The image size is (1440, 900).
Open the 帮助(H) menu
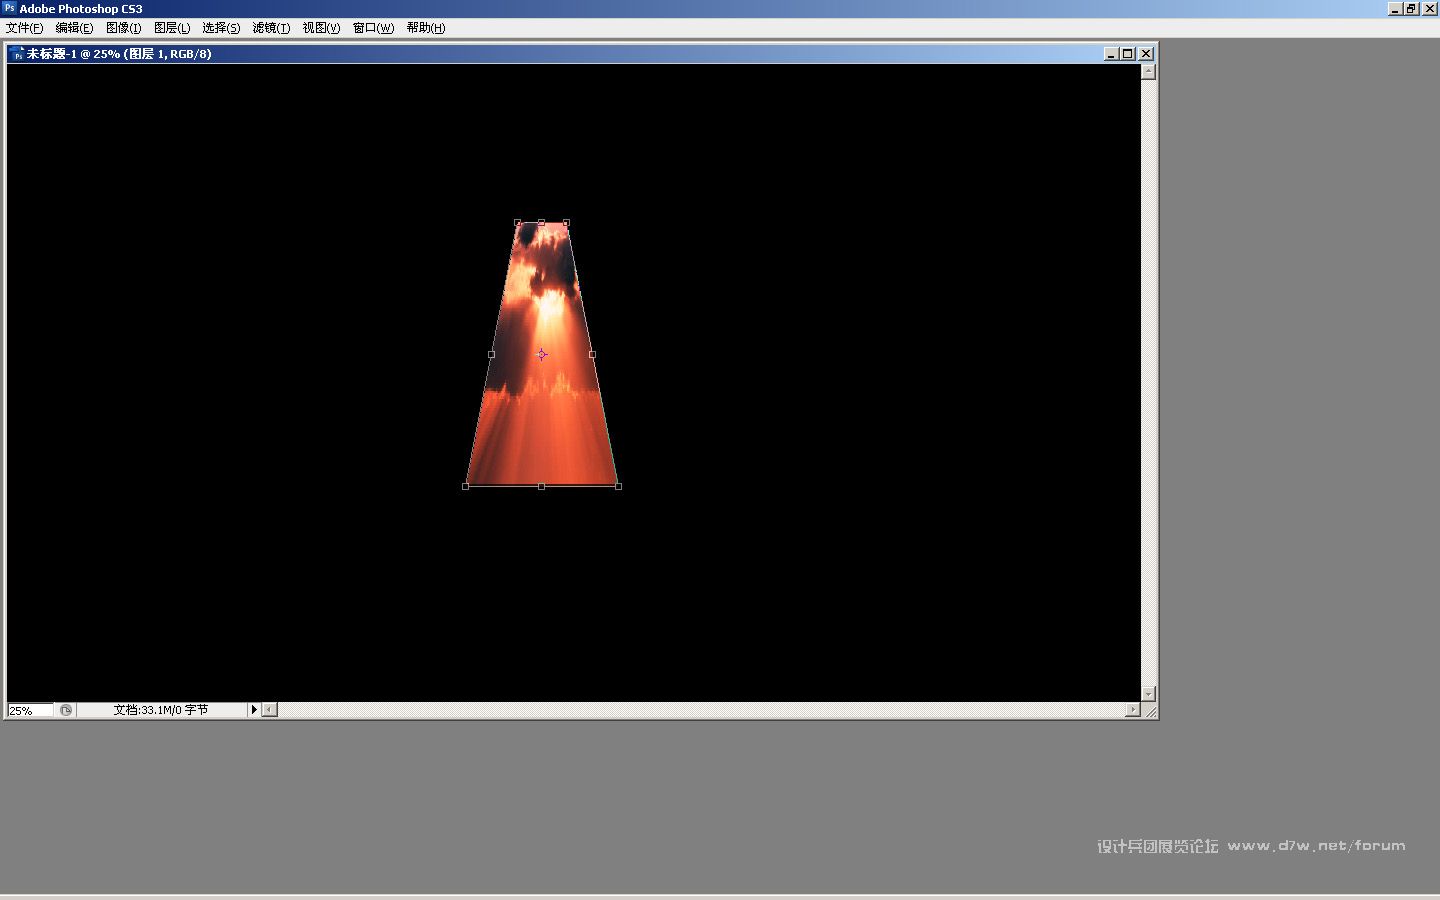click(426, 28)
